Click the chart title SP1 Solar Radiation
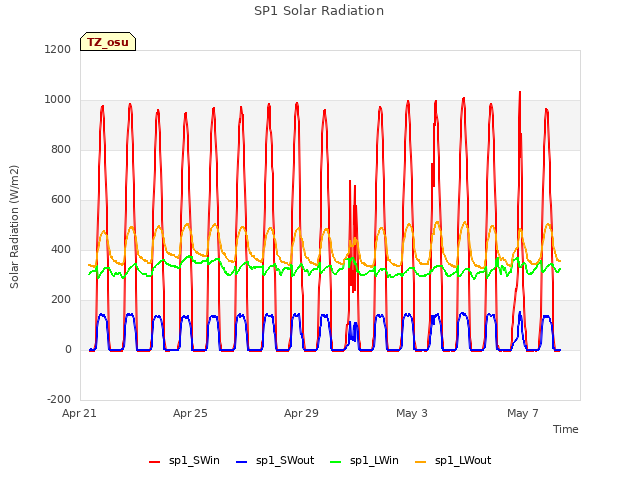 pyautogui.click(x=319, y=11)
